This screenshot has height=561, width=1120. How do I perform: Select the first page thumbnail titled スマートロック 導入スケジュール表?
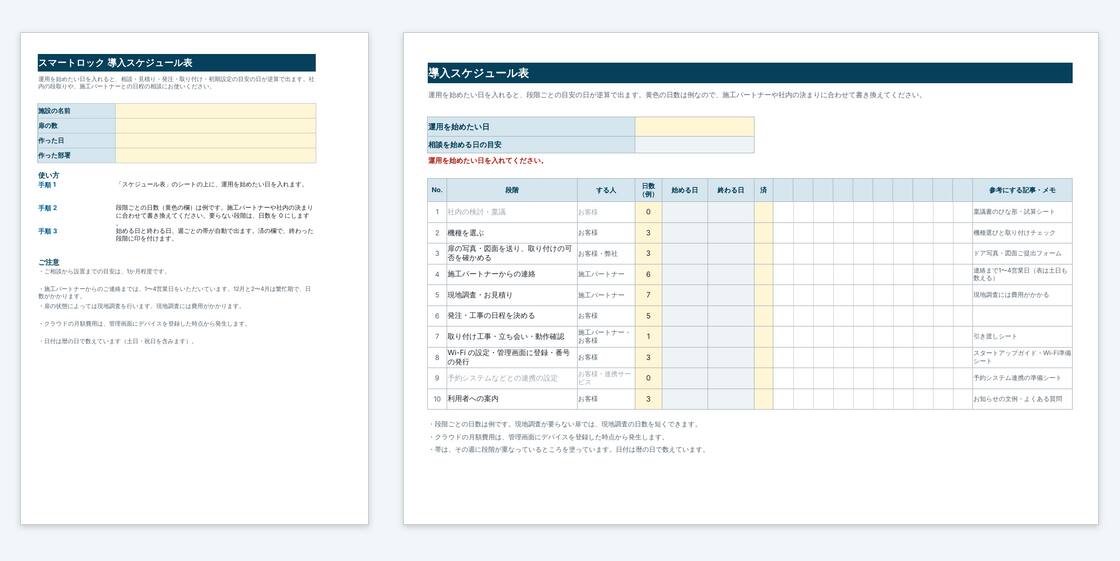[x=194, y=278]
